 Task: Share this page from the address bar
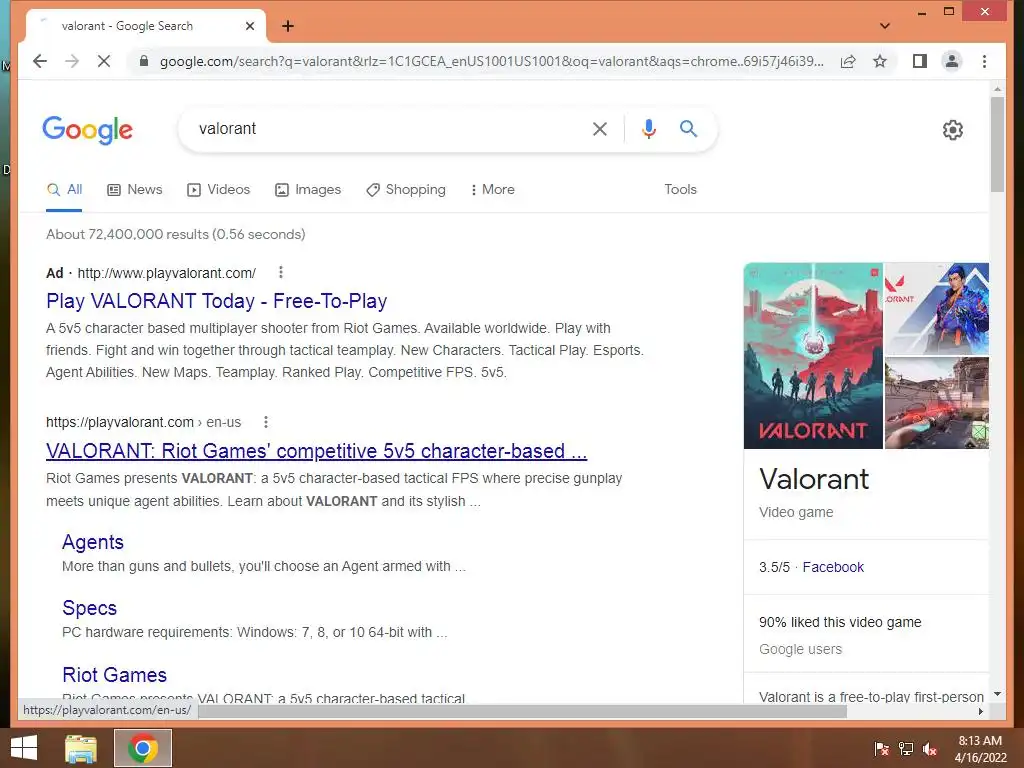click(x=848, y=61)
